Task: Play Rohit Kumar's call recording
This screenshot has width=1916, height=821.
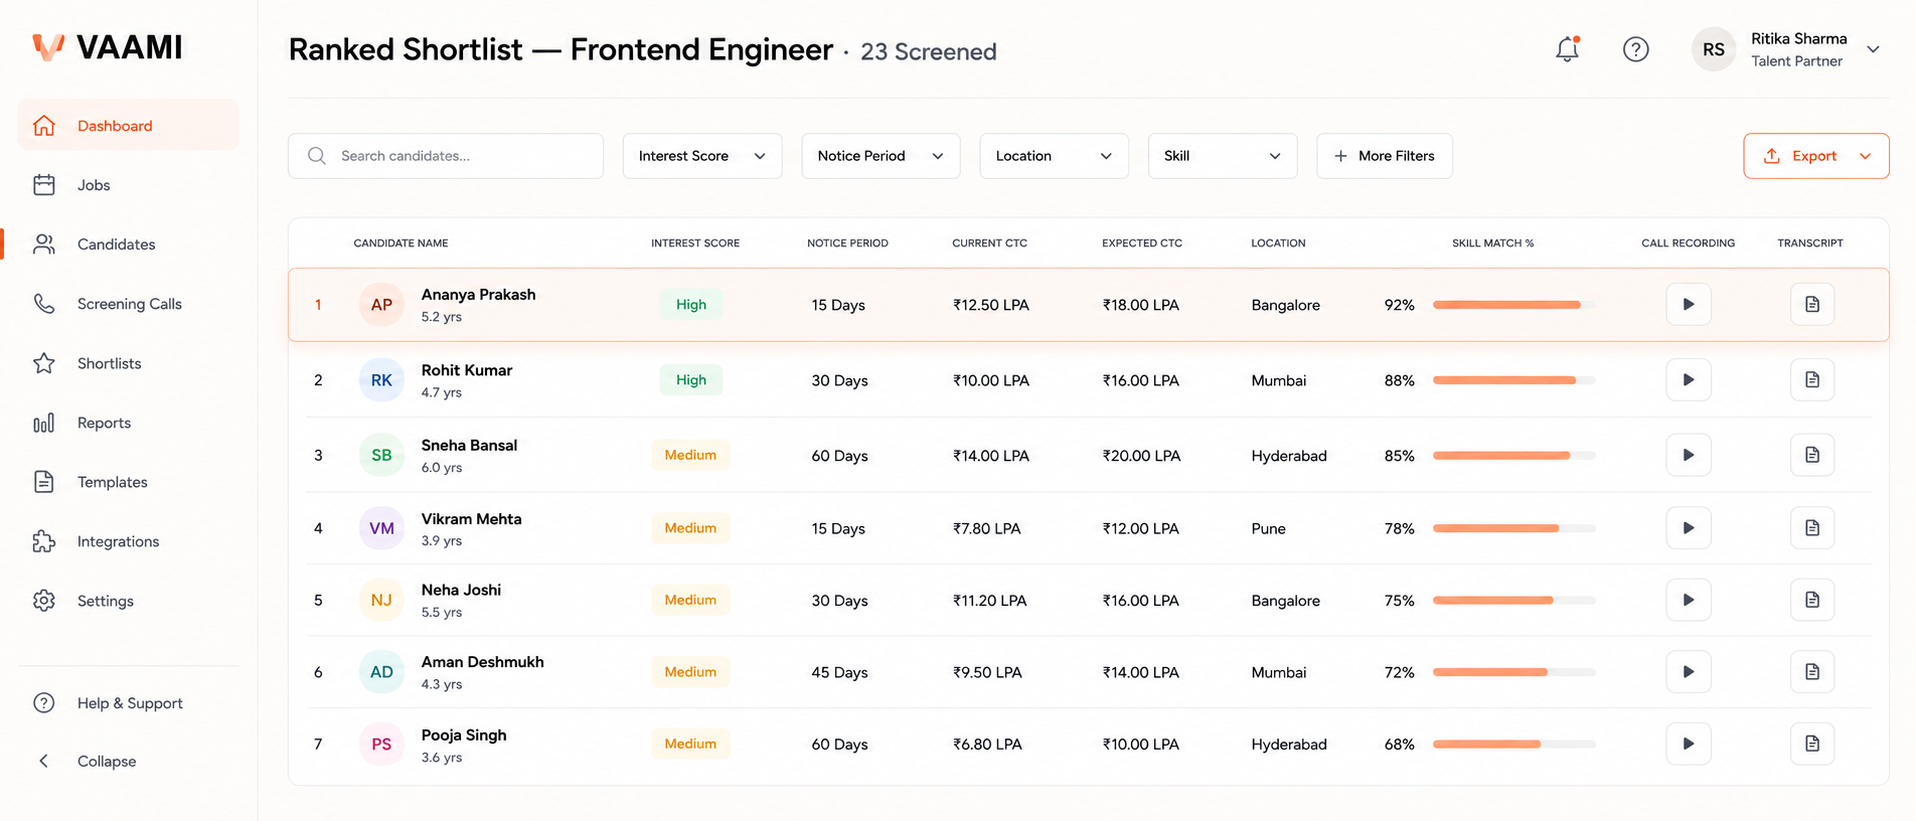Action: tap(1688, 380)
